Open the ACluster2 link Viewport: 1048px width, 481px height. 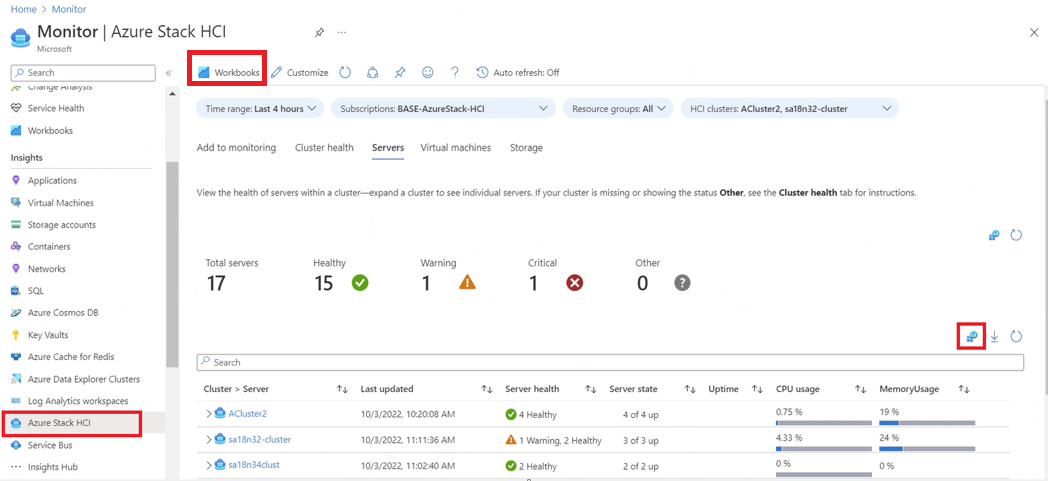(247, 414)
